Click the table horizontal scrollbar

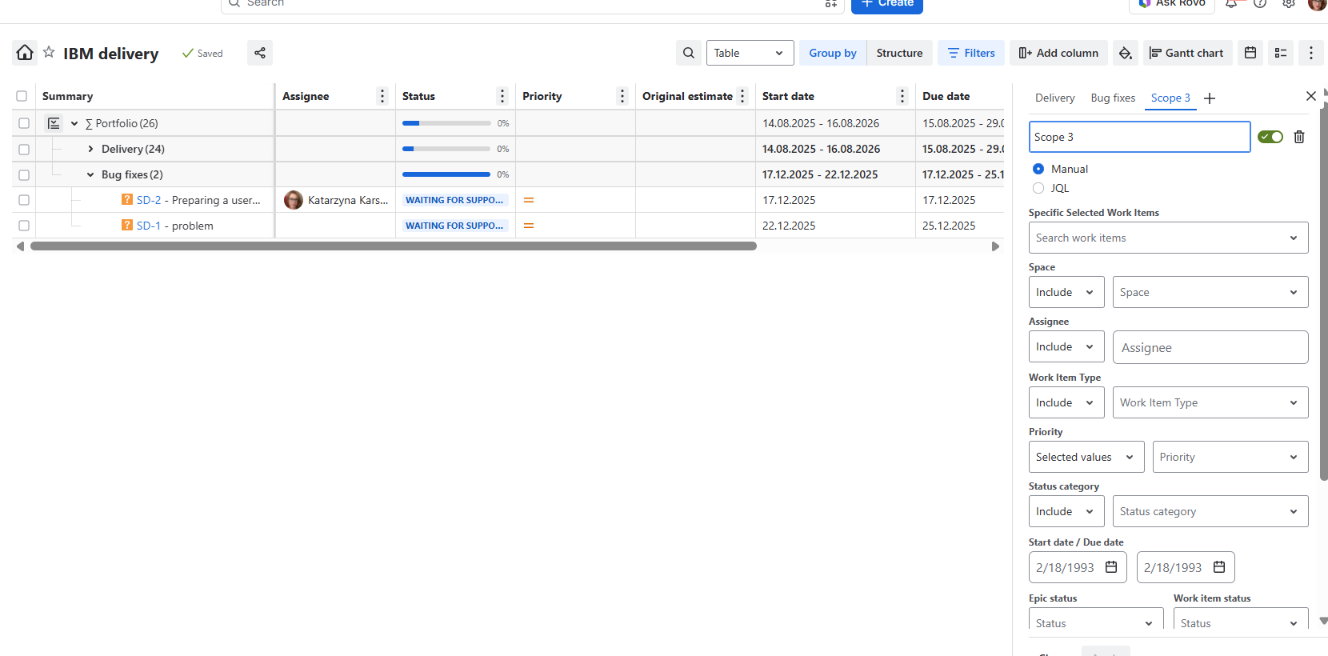(393, 246)
